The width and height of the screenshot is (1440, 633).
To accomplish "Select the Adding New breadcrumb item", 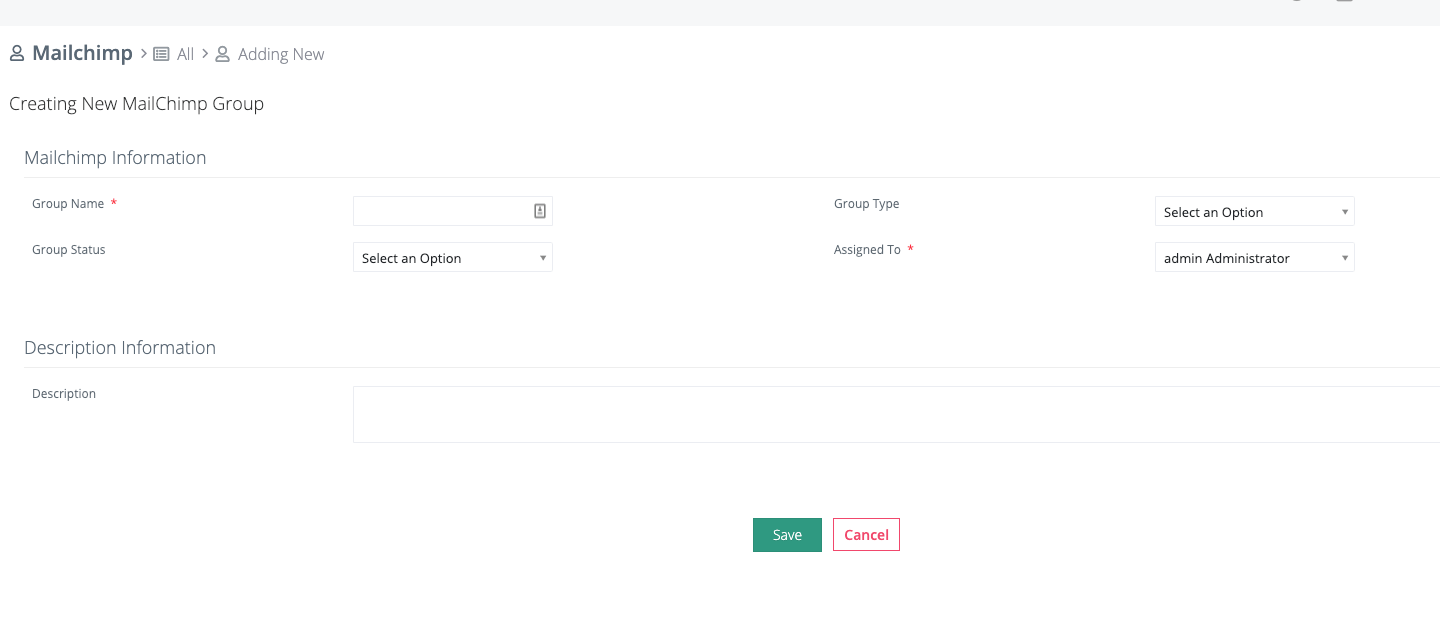I will point(280,53).
